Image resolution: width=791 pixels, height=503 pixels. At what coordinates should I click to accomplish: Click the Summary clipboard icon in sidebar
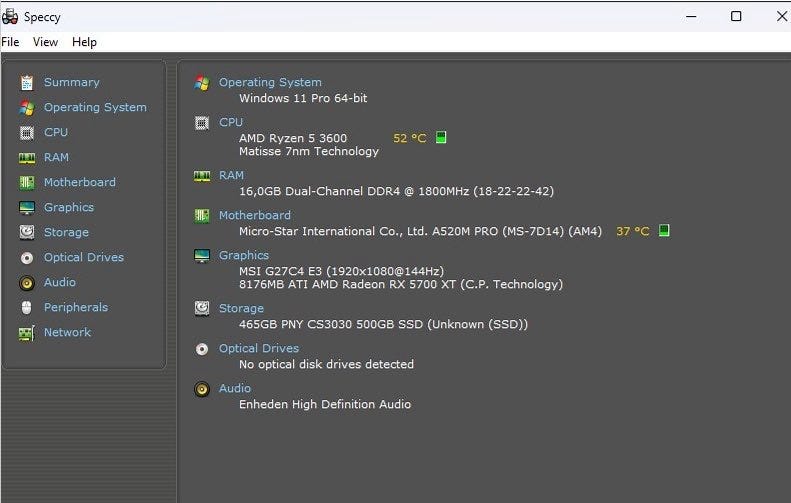[27, 83]
